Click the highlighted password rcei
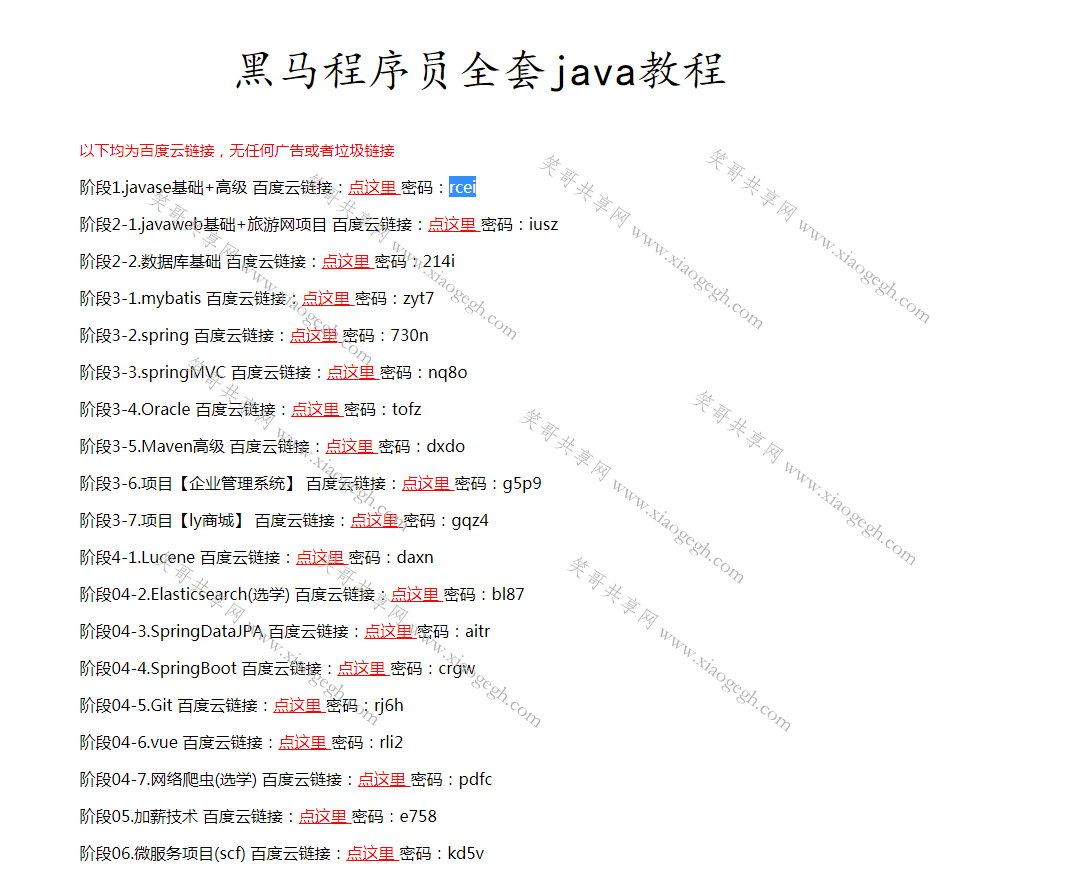 click(x=462, y=187)
